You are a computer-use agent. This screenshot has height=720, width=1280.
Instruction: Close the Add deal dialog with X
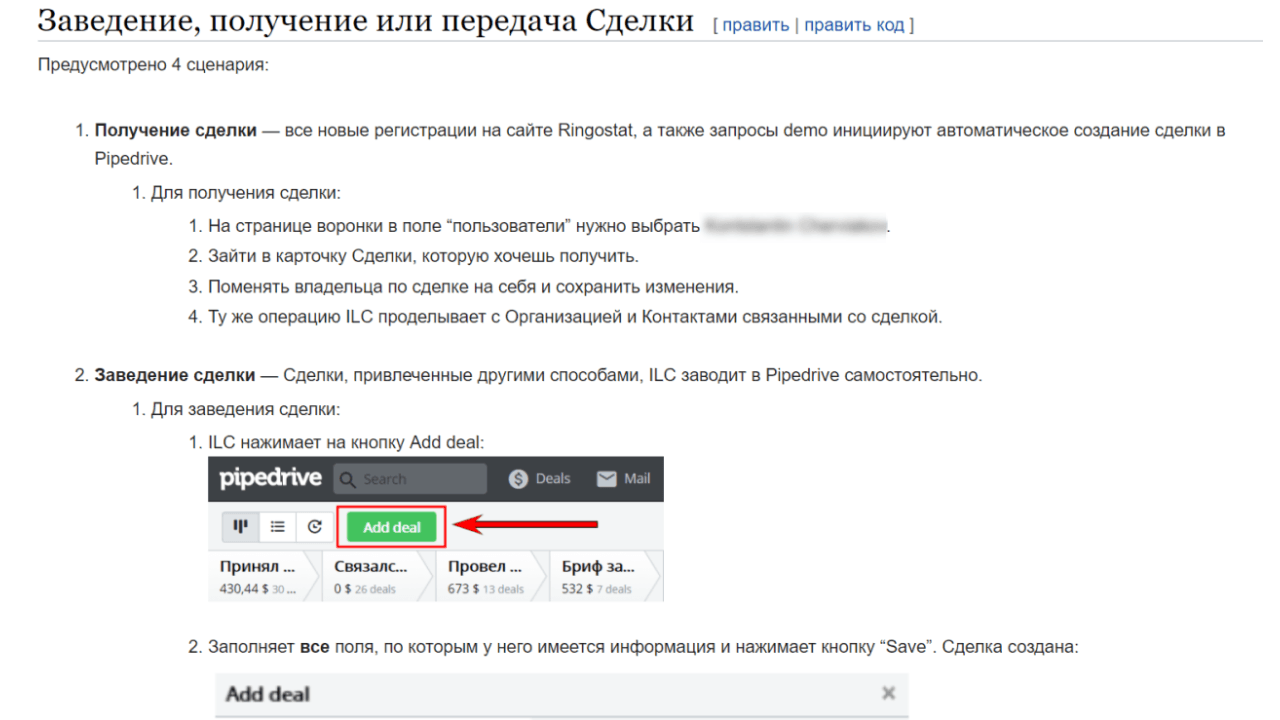pos(888,693)
